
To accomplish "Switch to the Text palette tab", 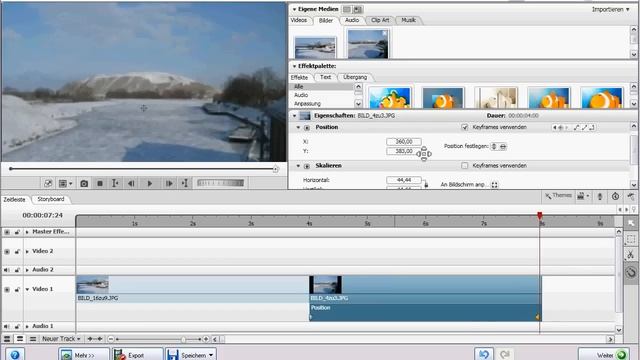I will [x=325, y=77].
